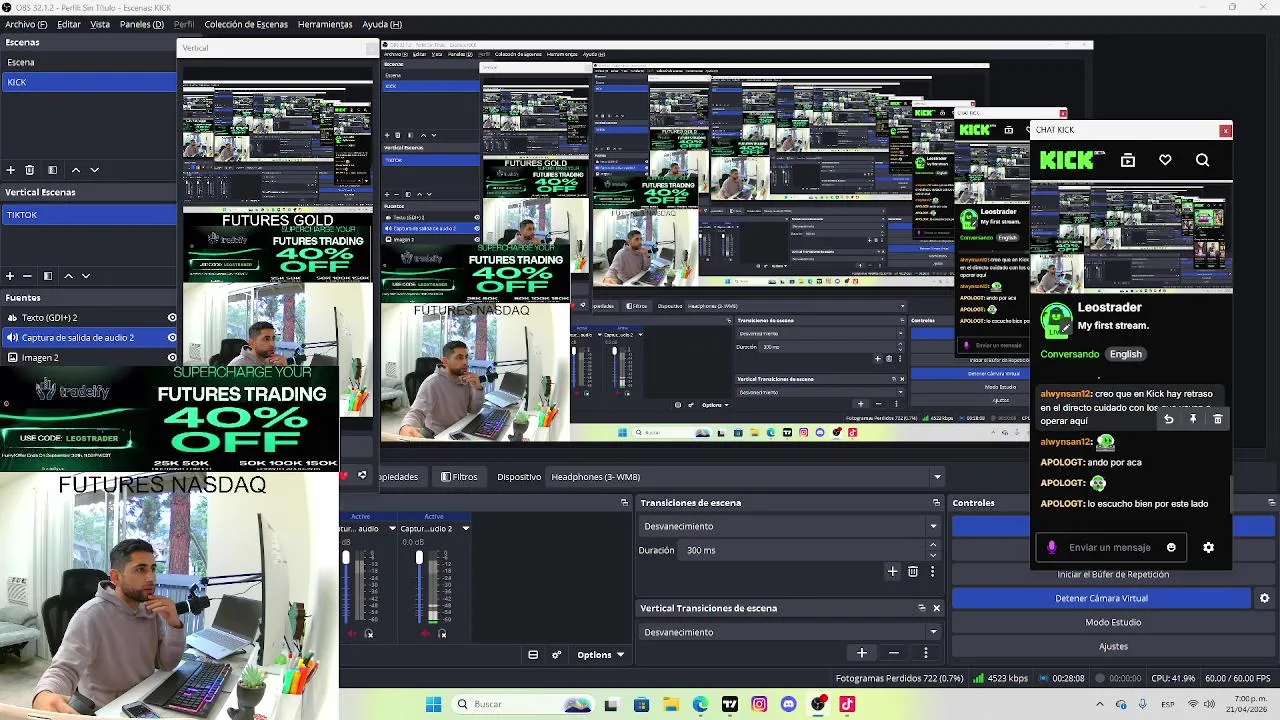Delete the selected scene with trash icon
This screenshot has width=1280, height=720.
30,170
